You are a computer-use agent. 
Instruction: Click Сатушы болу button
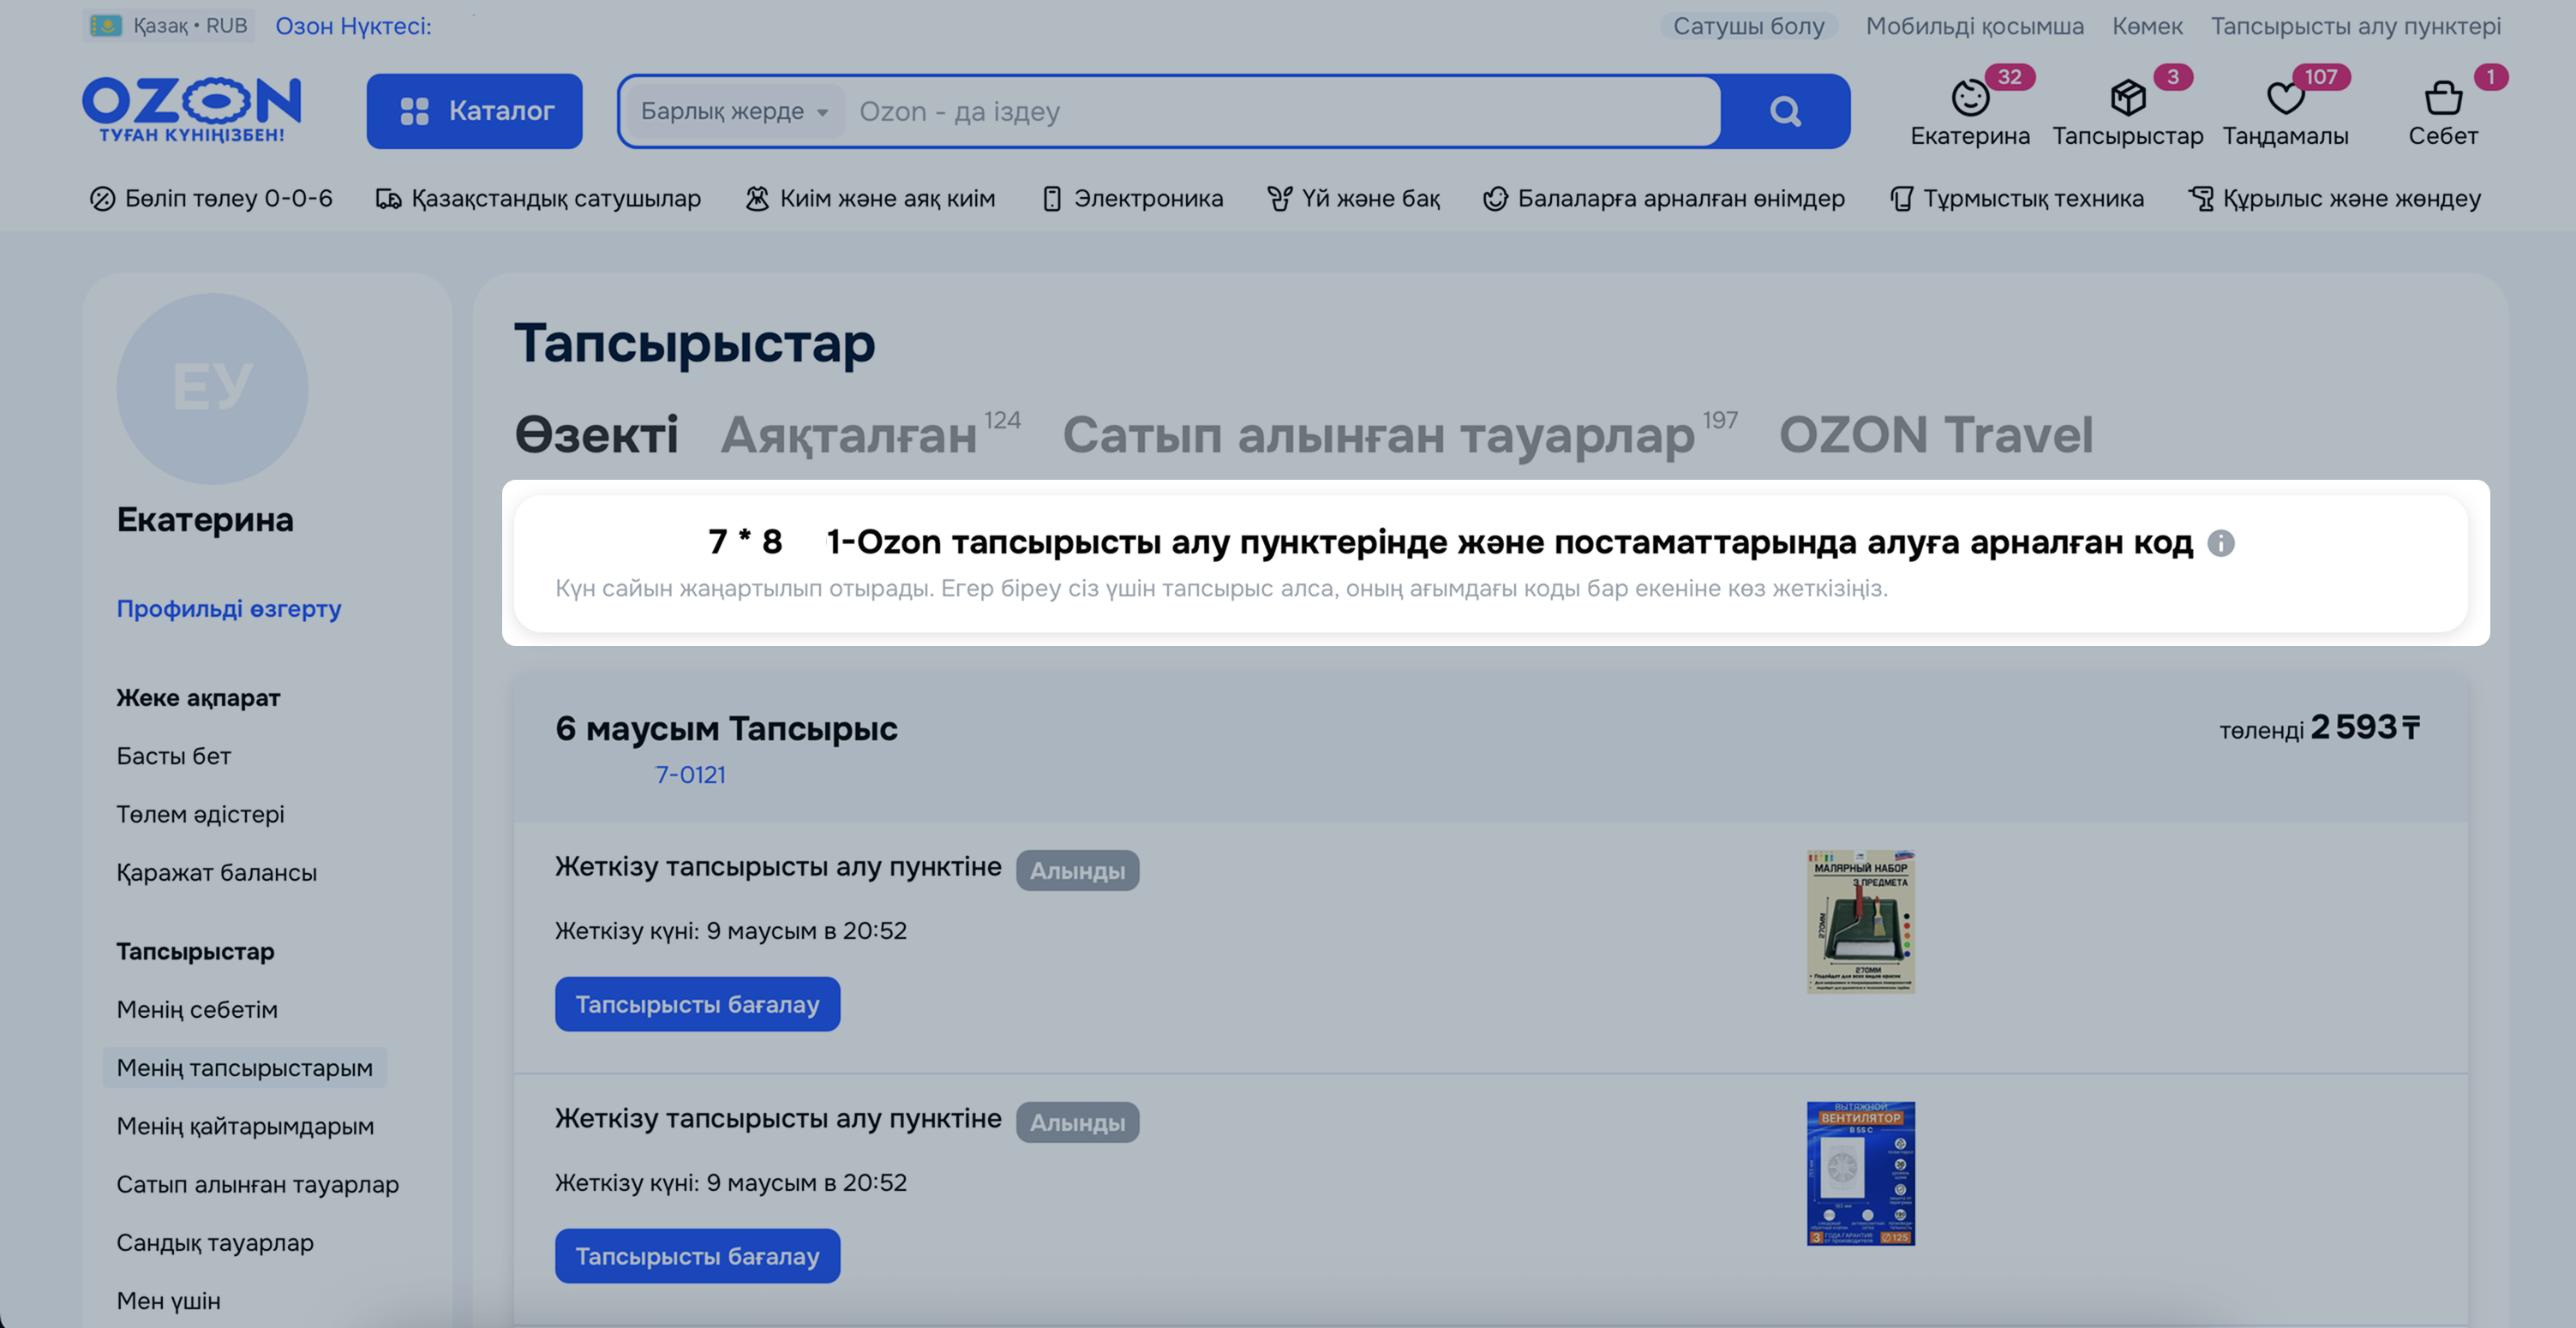point(1749,26)
